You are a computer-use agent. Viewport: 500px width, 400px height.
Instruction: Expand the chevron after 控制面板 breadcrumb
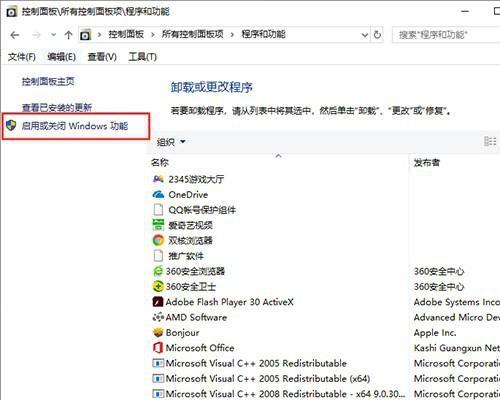pyautogui.click(x=153, y=35)
